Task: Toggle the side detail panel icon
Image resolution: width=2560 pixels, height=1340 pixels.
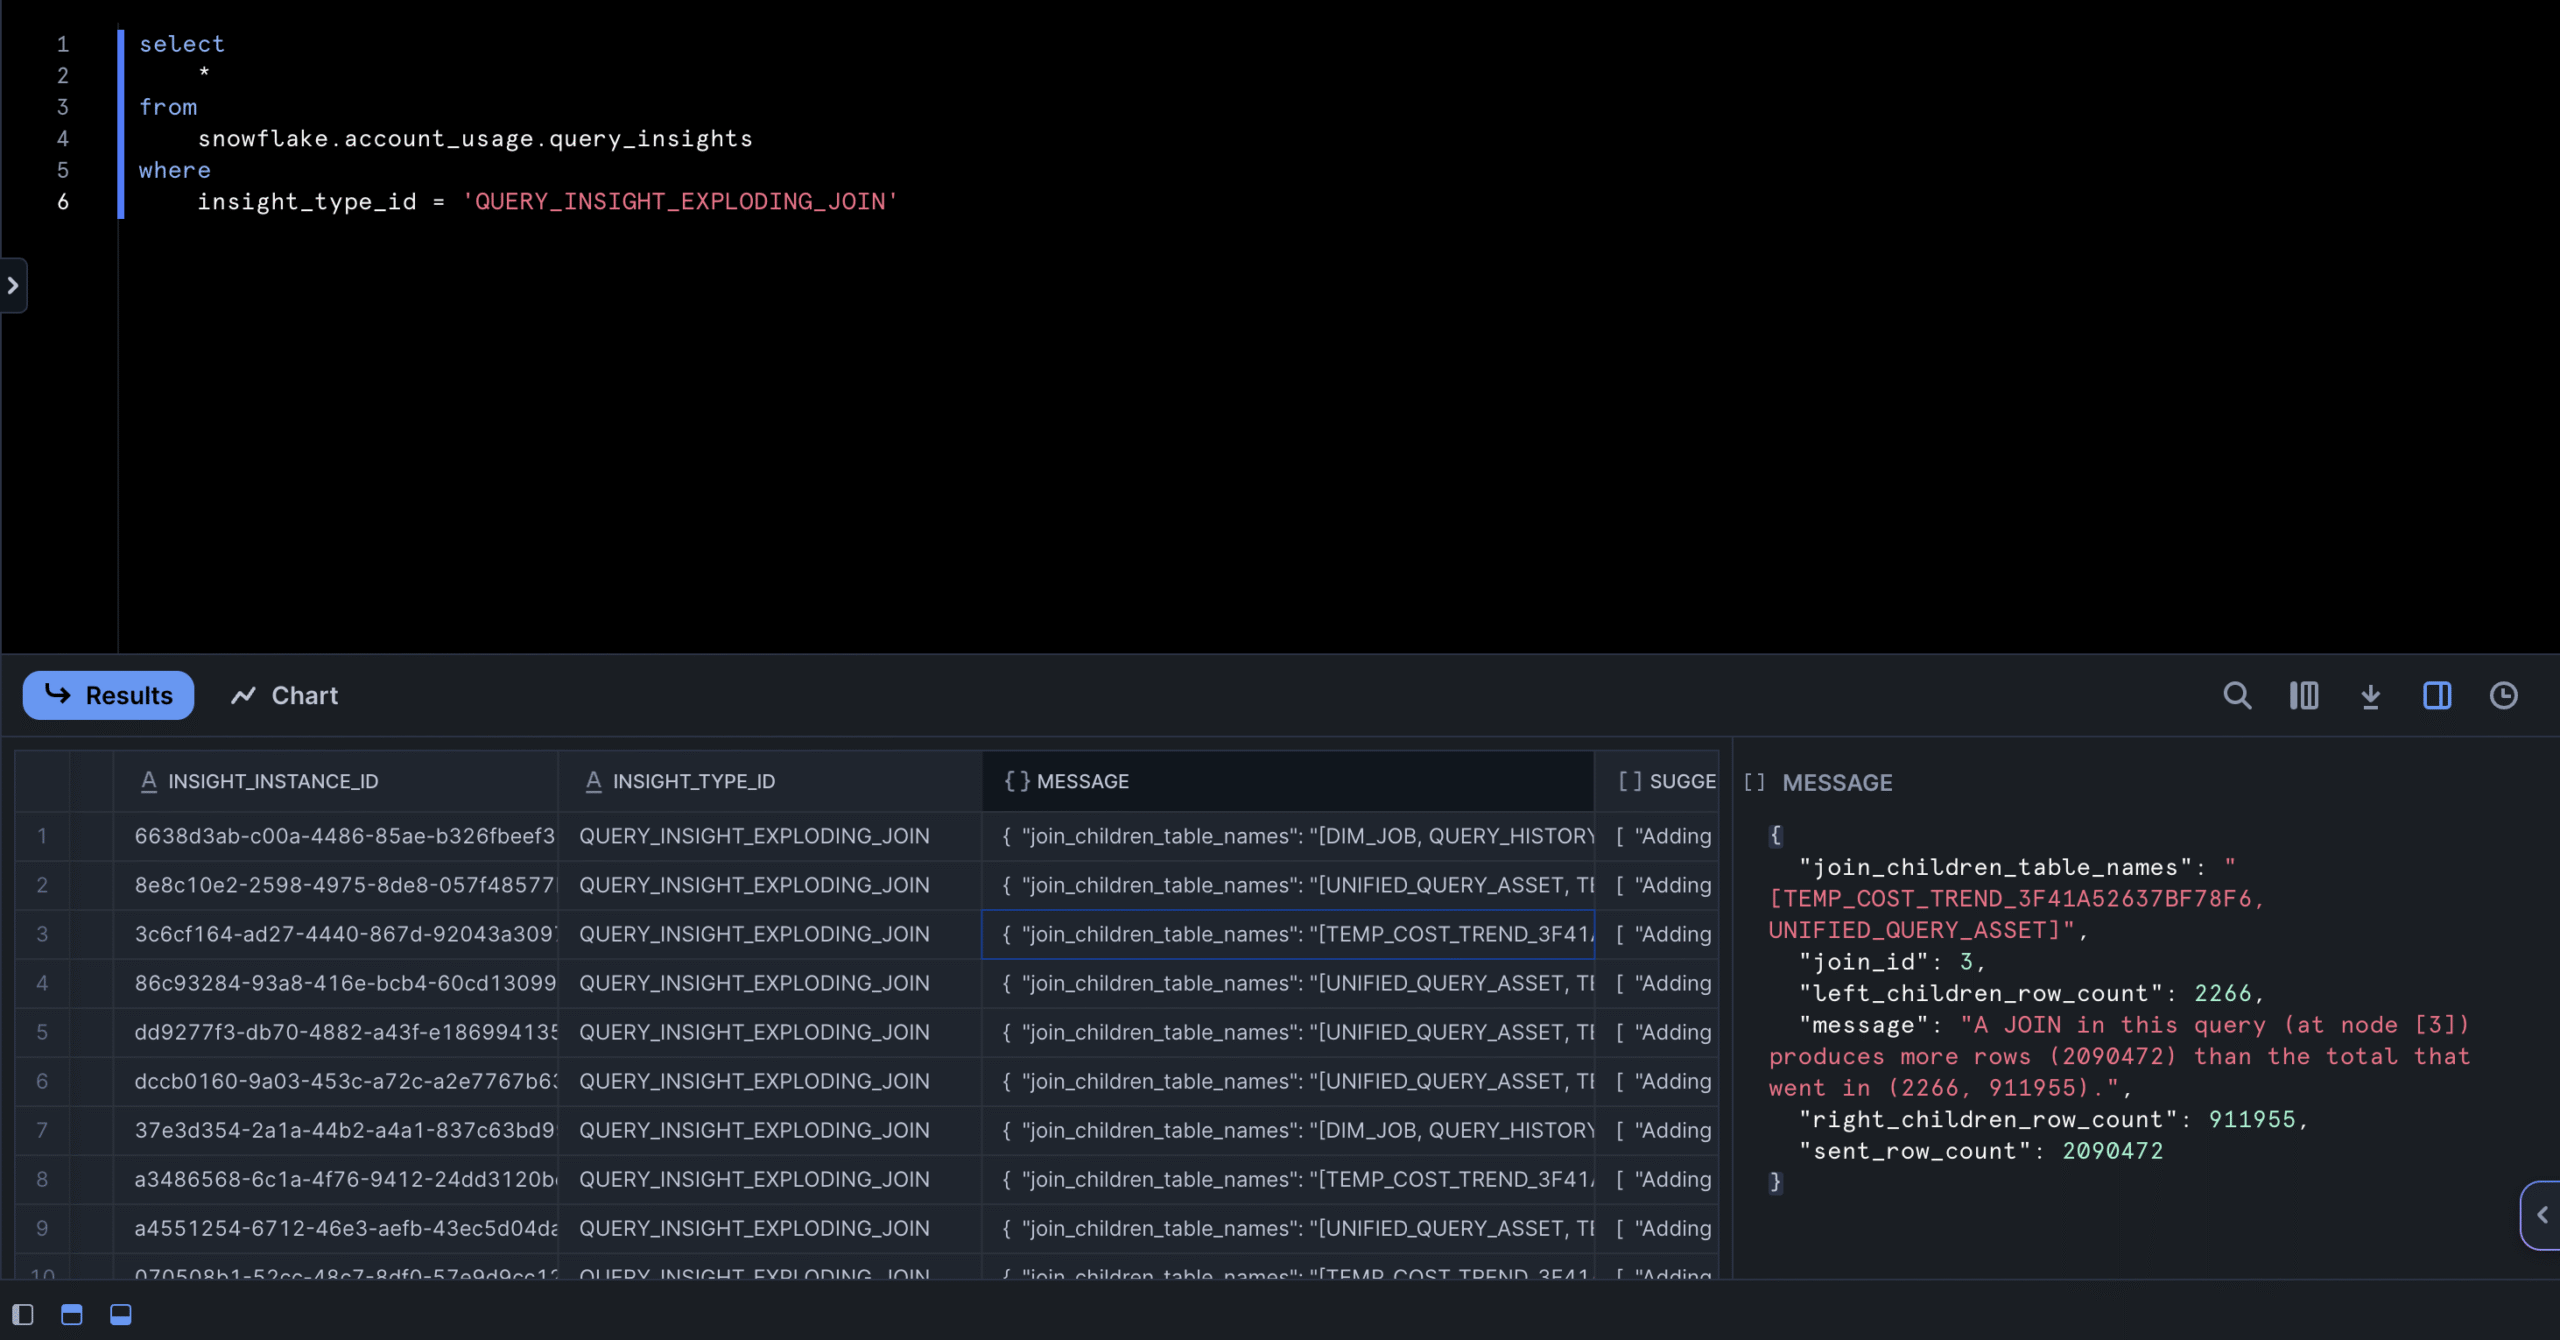Action: pos(2436,695)
